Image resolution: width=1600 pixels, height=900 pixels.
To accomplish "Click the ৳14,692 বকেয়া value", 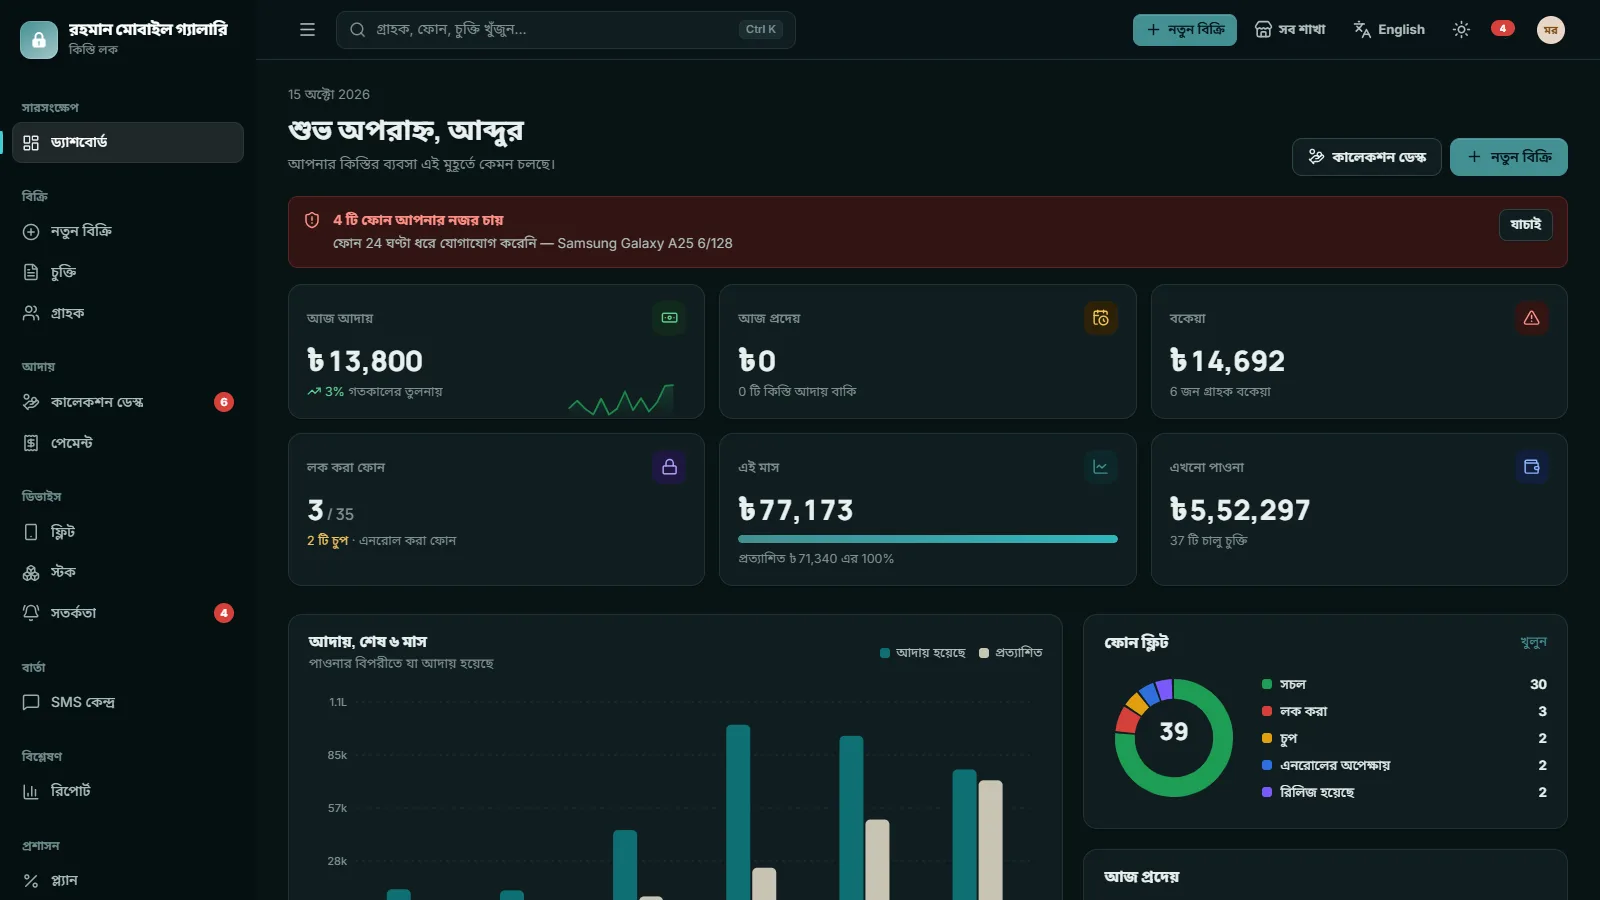I will pos(1227,361).
